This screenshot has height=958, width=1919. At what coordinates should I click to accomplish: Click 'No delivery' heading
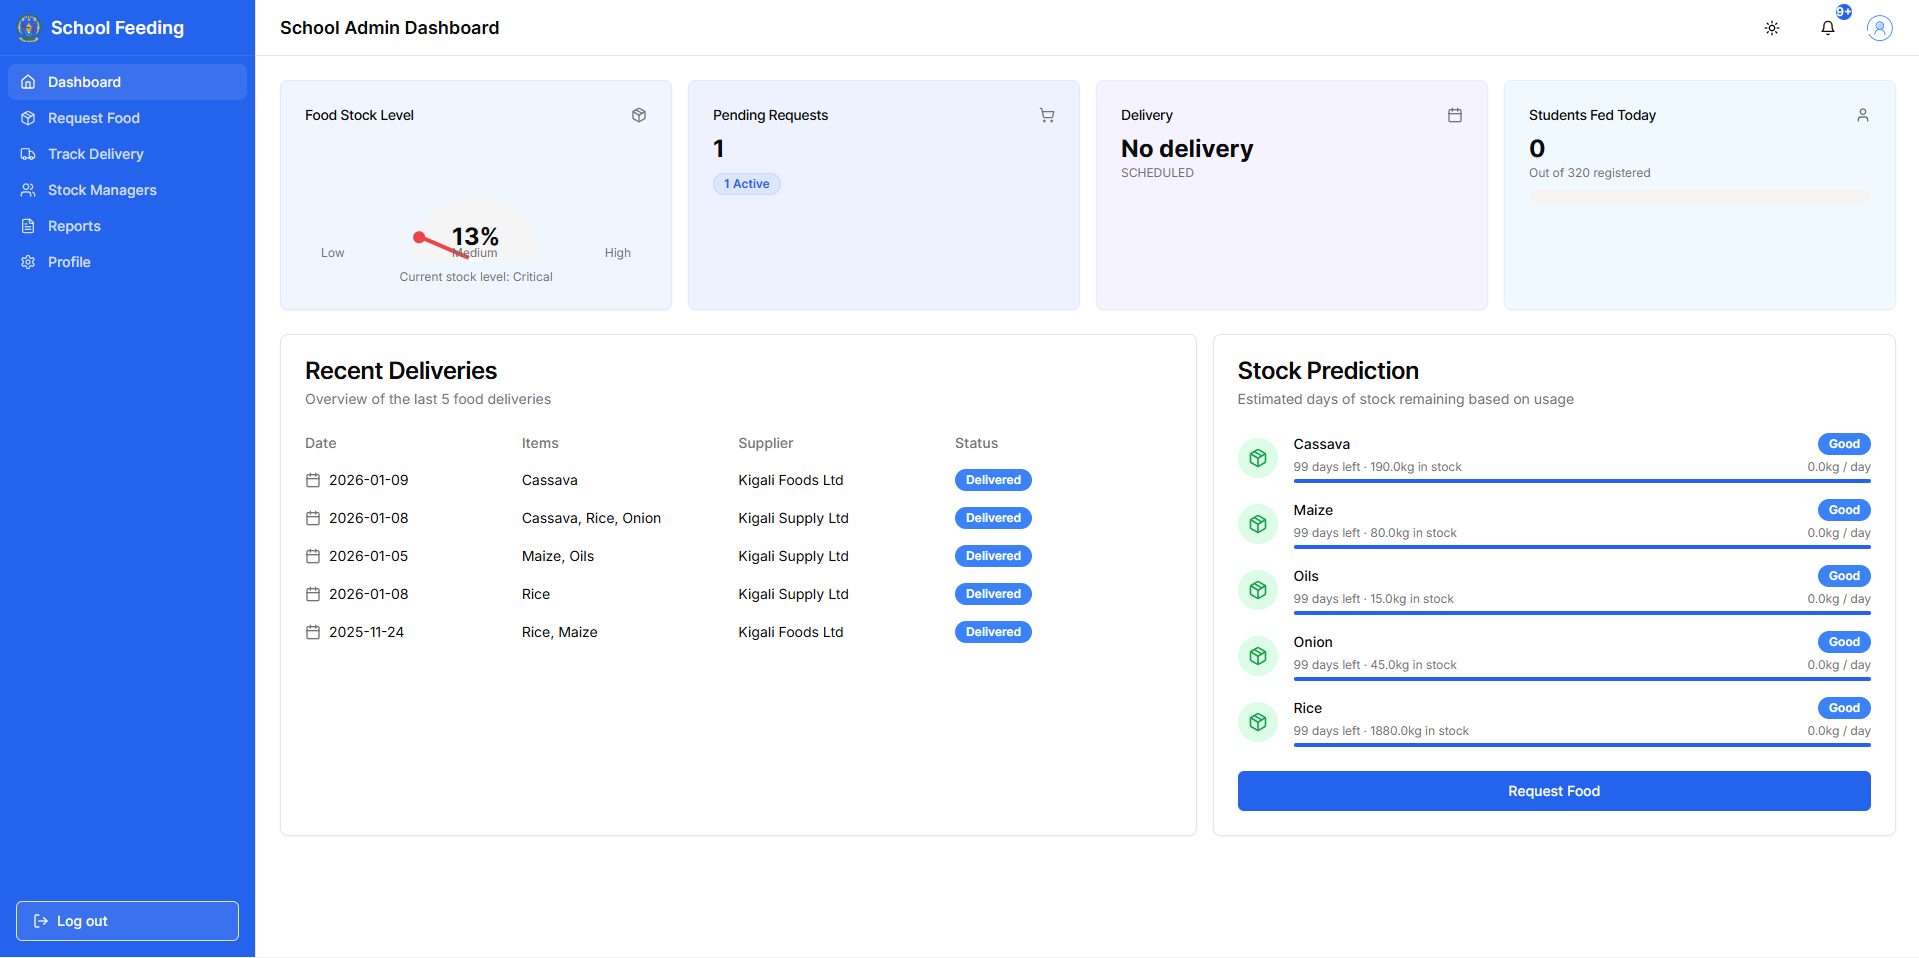1187,149
